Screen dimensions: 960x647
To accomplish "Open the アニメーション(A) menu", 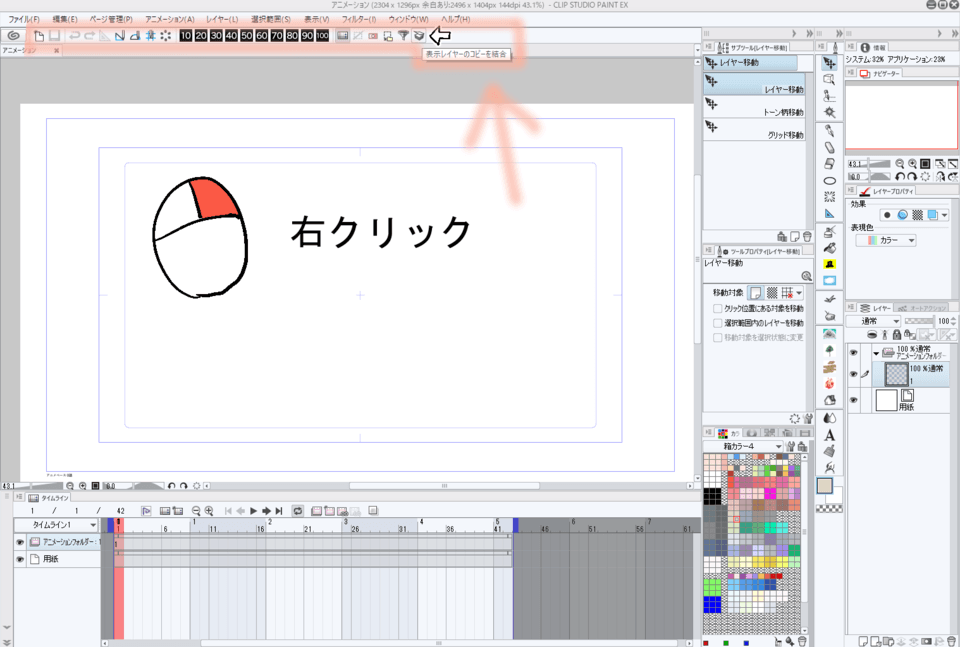I will pos(170,19).
